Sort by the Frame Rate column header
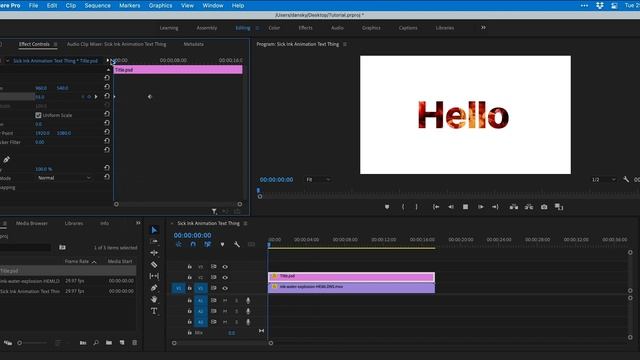Screen dimensions: 640x360 pos(77,261)
